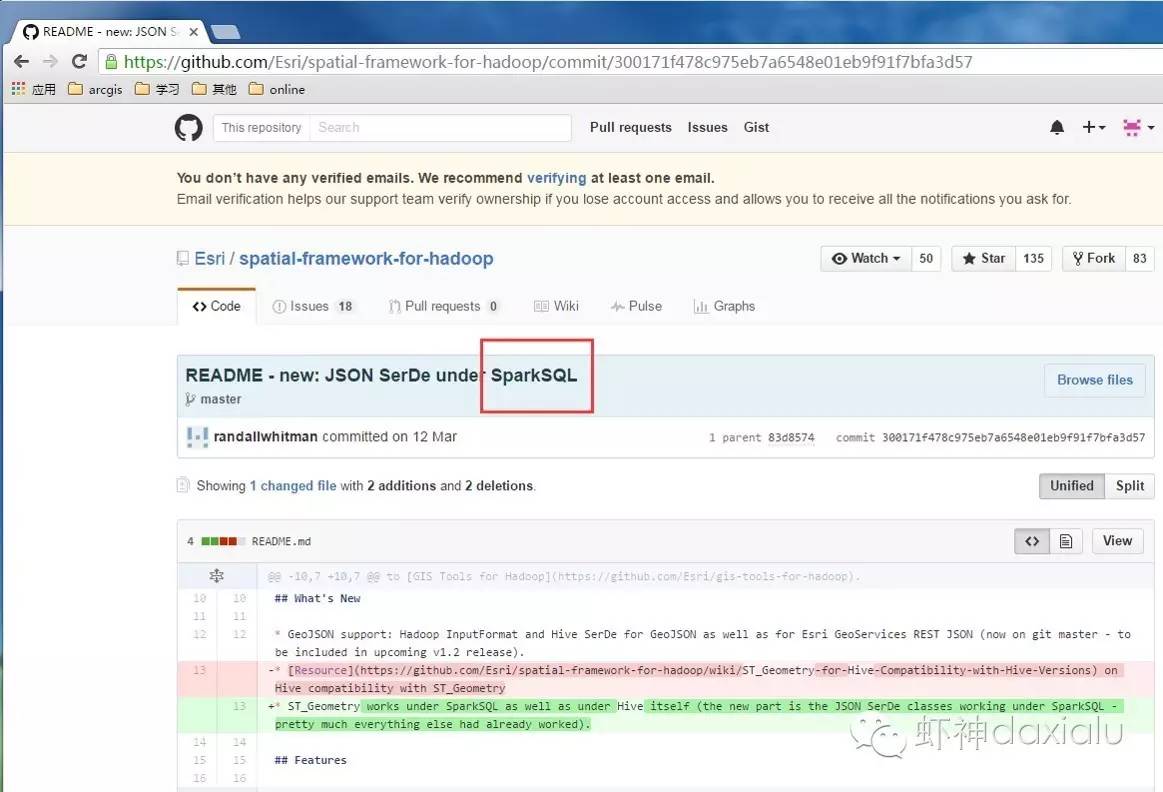Click randallwhitman's avatar image

point(197,437)
